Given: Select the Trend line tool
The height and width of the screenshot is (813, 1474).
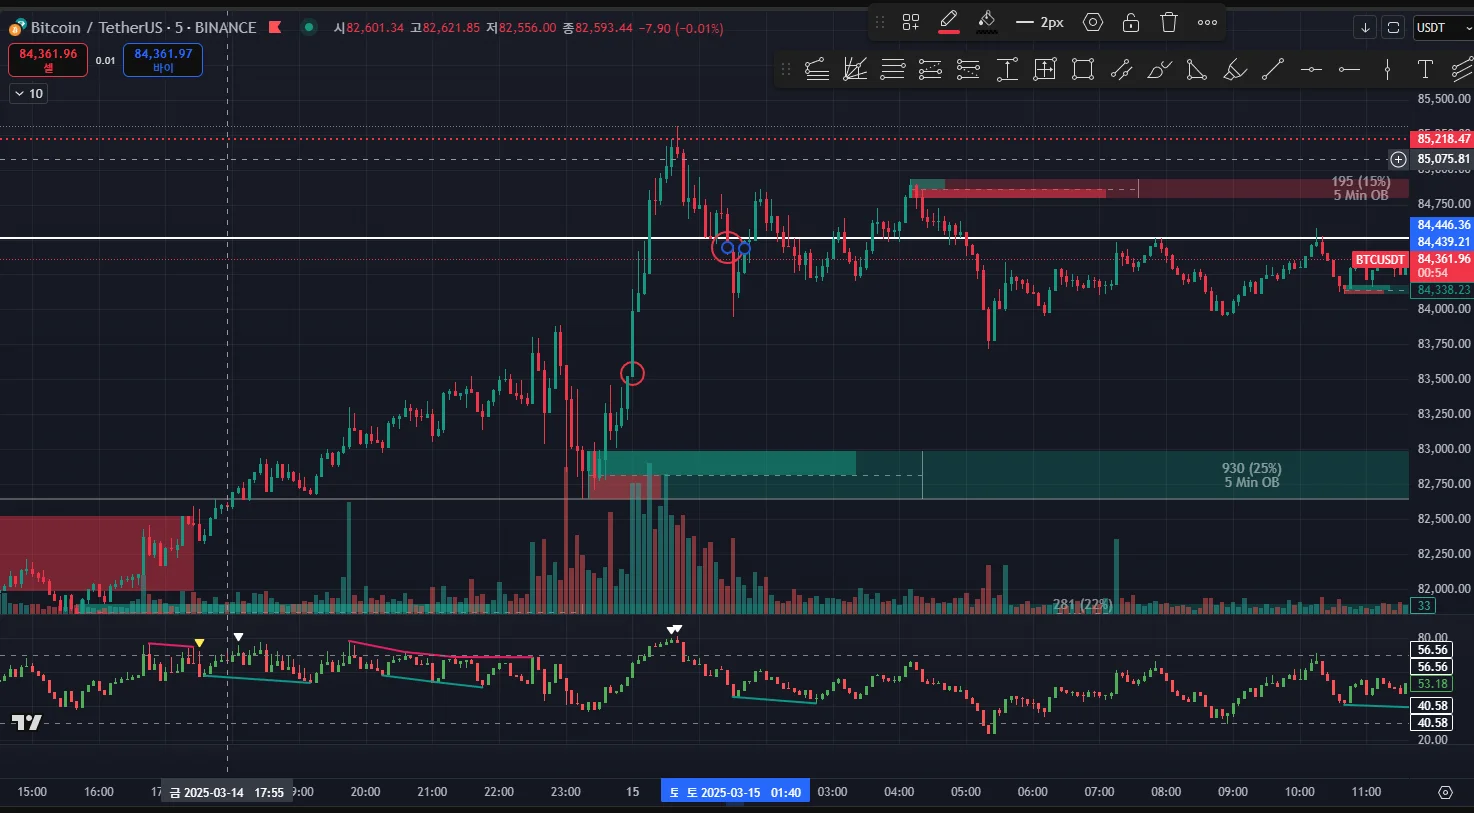Looking at the screenshot, I should (x=1273, y=69).
